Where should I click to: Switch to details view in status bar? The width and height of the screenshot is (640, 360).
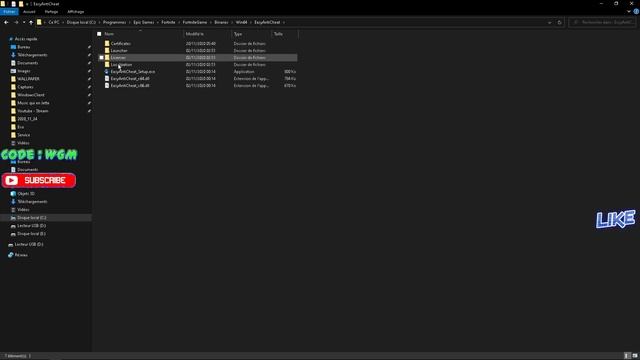(627, 356)
